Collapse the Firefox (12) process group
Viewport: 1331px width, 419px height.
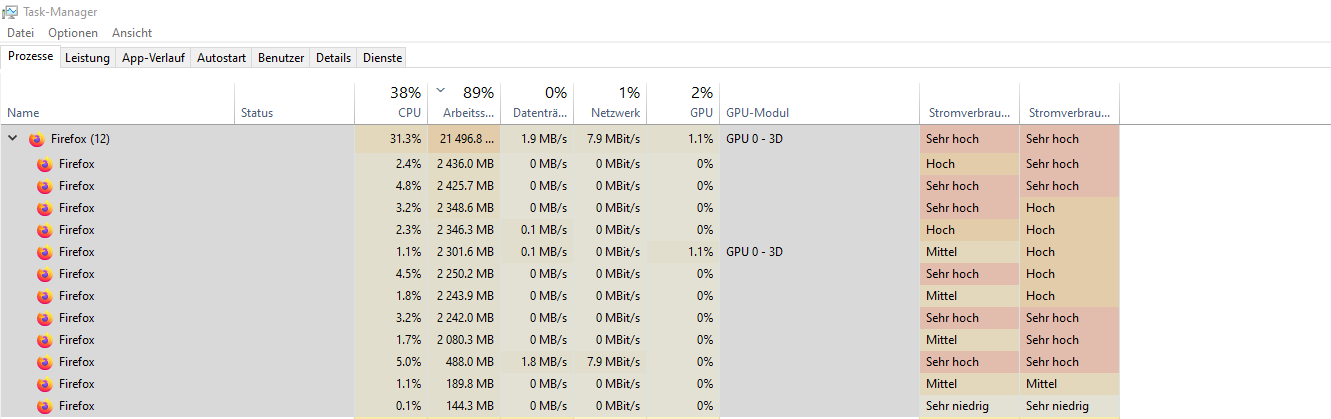pos(13,139)
